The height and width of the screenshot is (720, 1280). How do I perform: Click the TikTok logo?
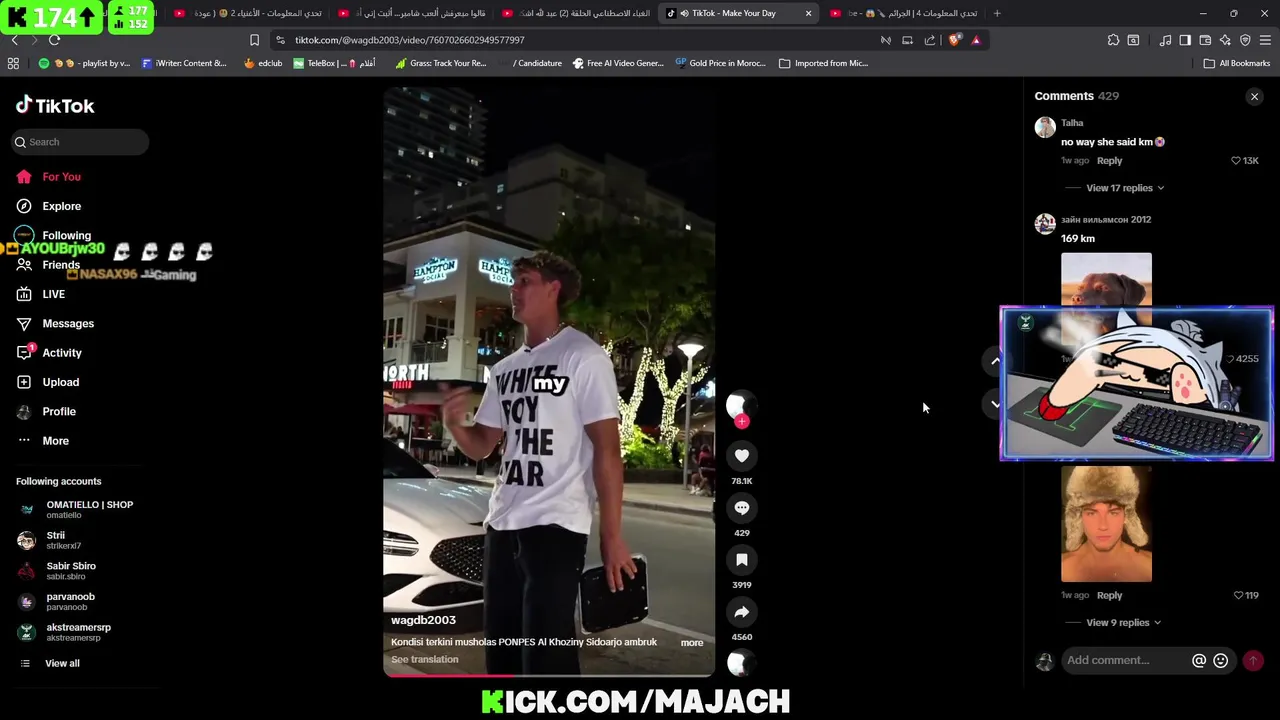[x=55, y=105]
